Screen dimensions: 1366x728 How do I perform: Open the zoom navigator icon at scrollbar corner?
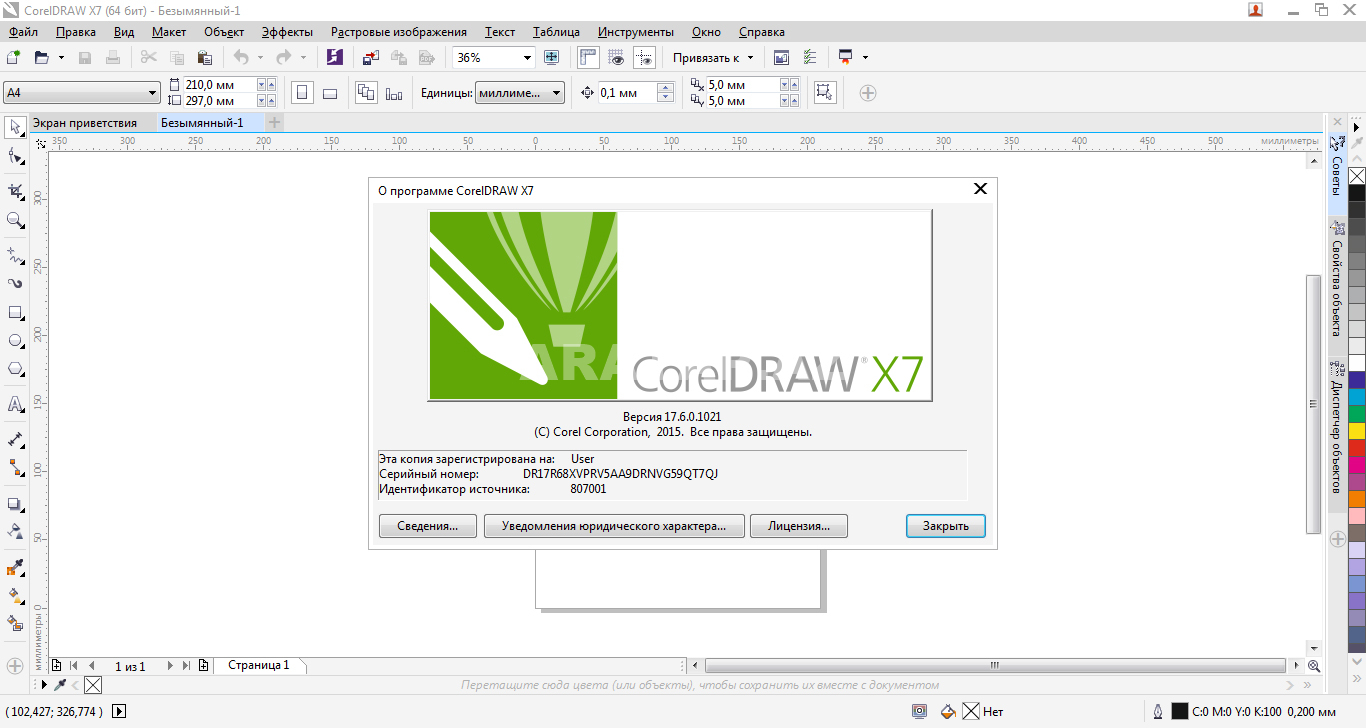point(1314,666)
